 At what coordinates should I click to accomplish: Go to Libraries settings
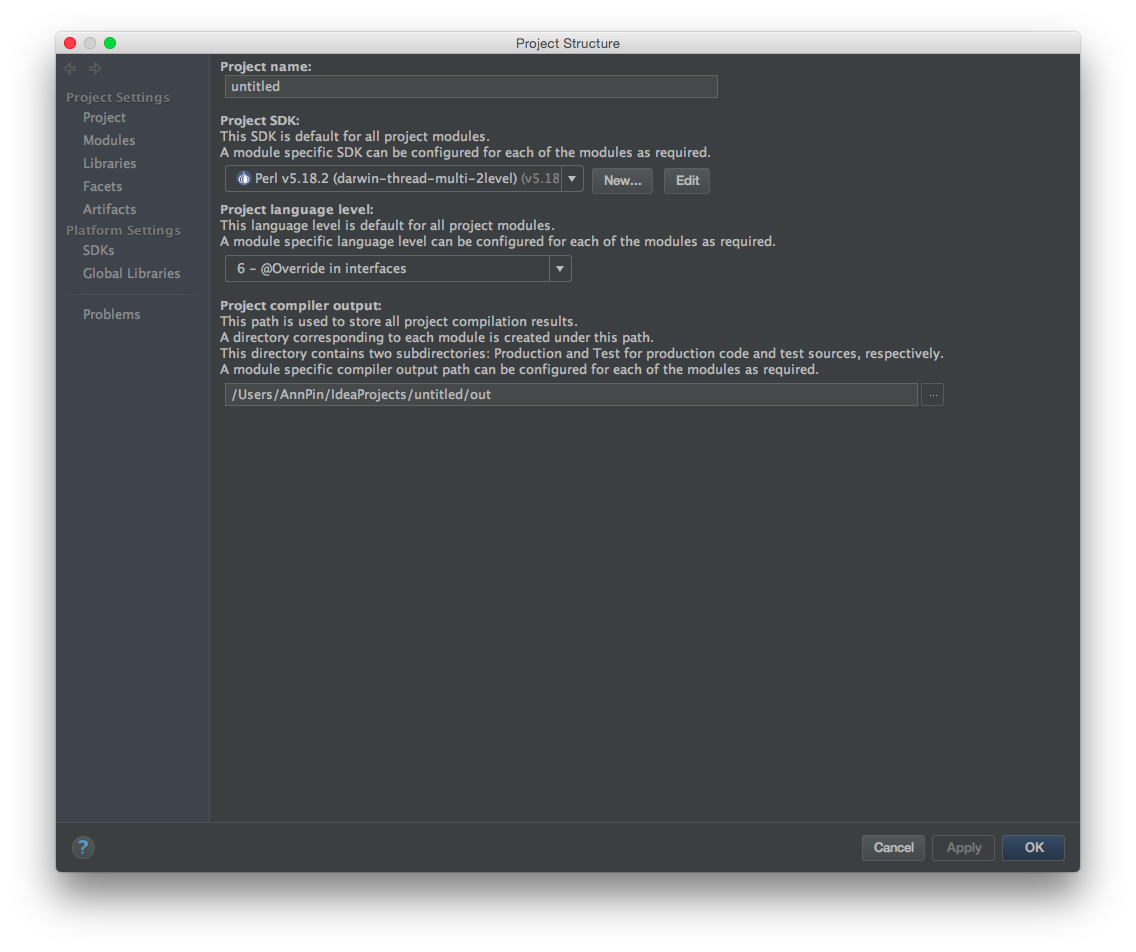click(x=109, y=164)
